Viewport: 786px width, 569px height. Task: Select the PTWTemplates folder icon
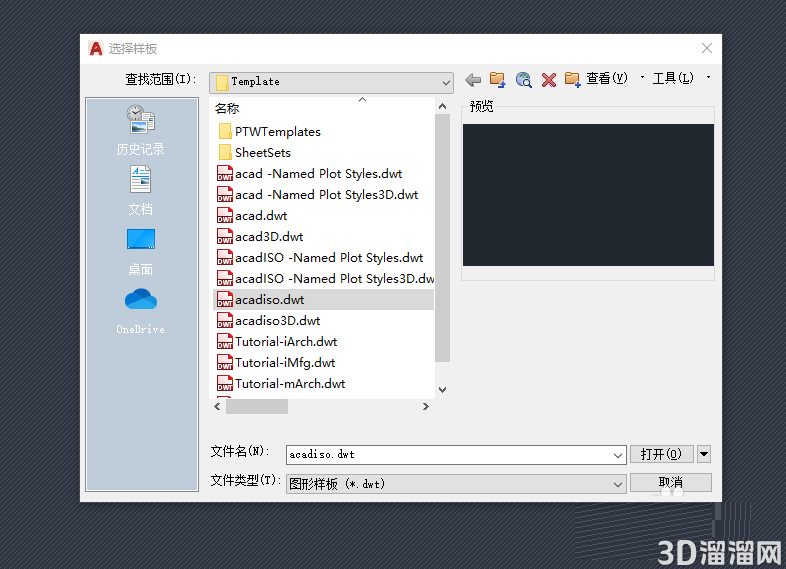[x=225, y=131]
